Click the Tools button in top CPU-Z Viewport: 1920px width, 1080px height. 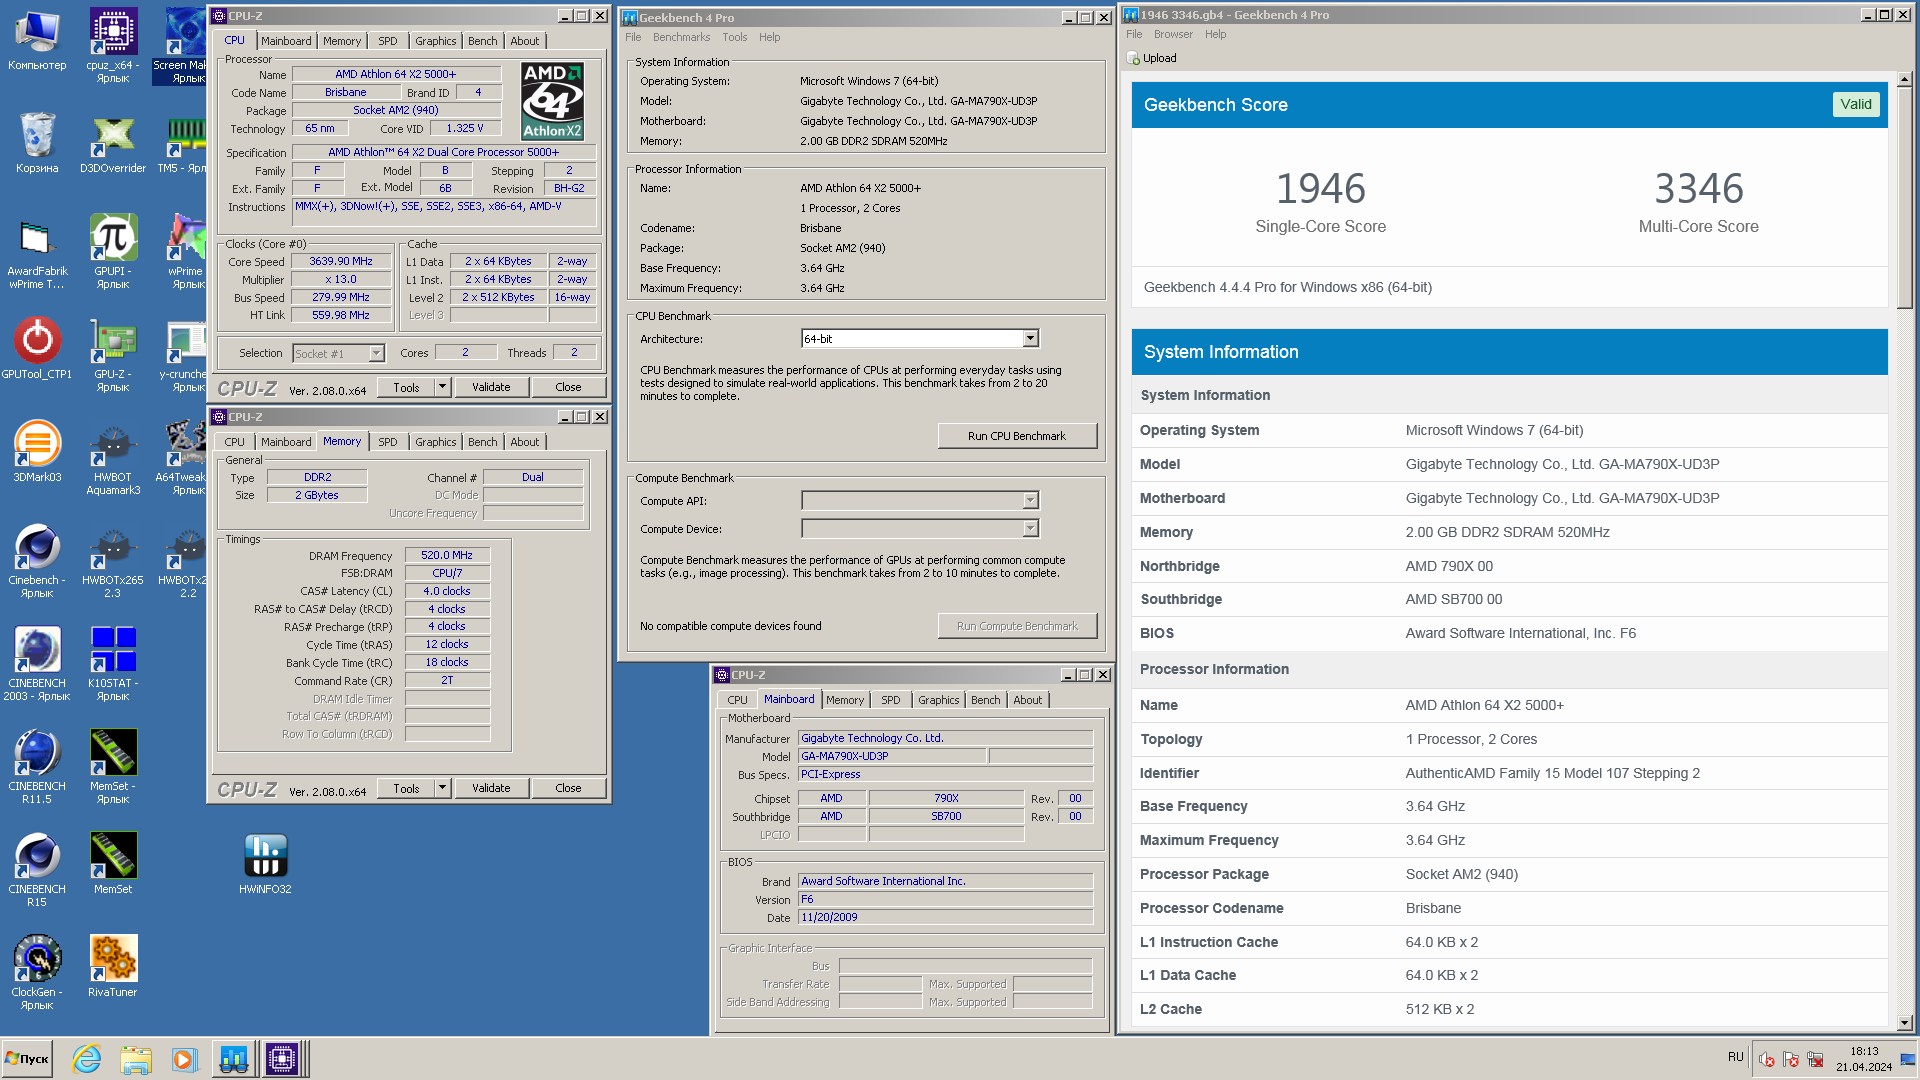406,387
